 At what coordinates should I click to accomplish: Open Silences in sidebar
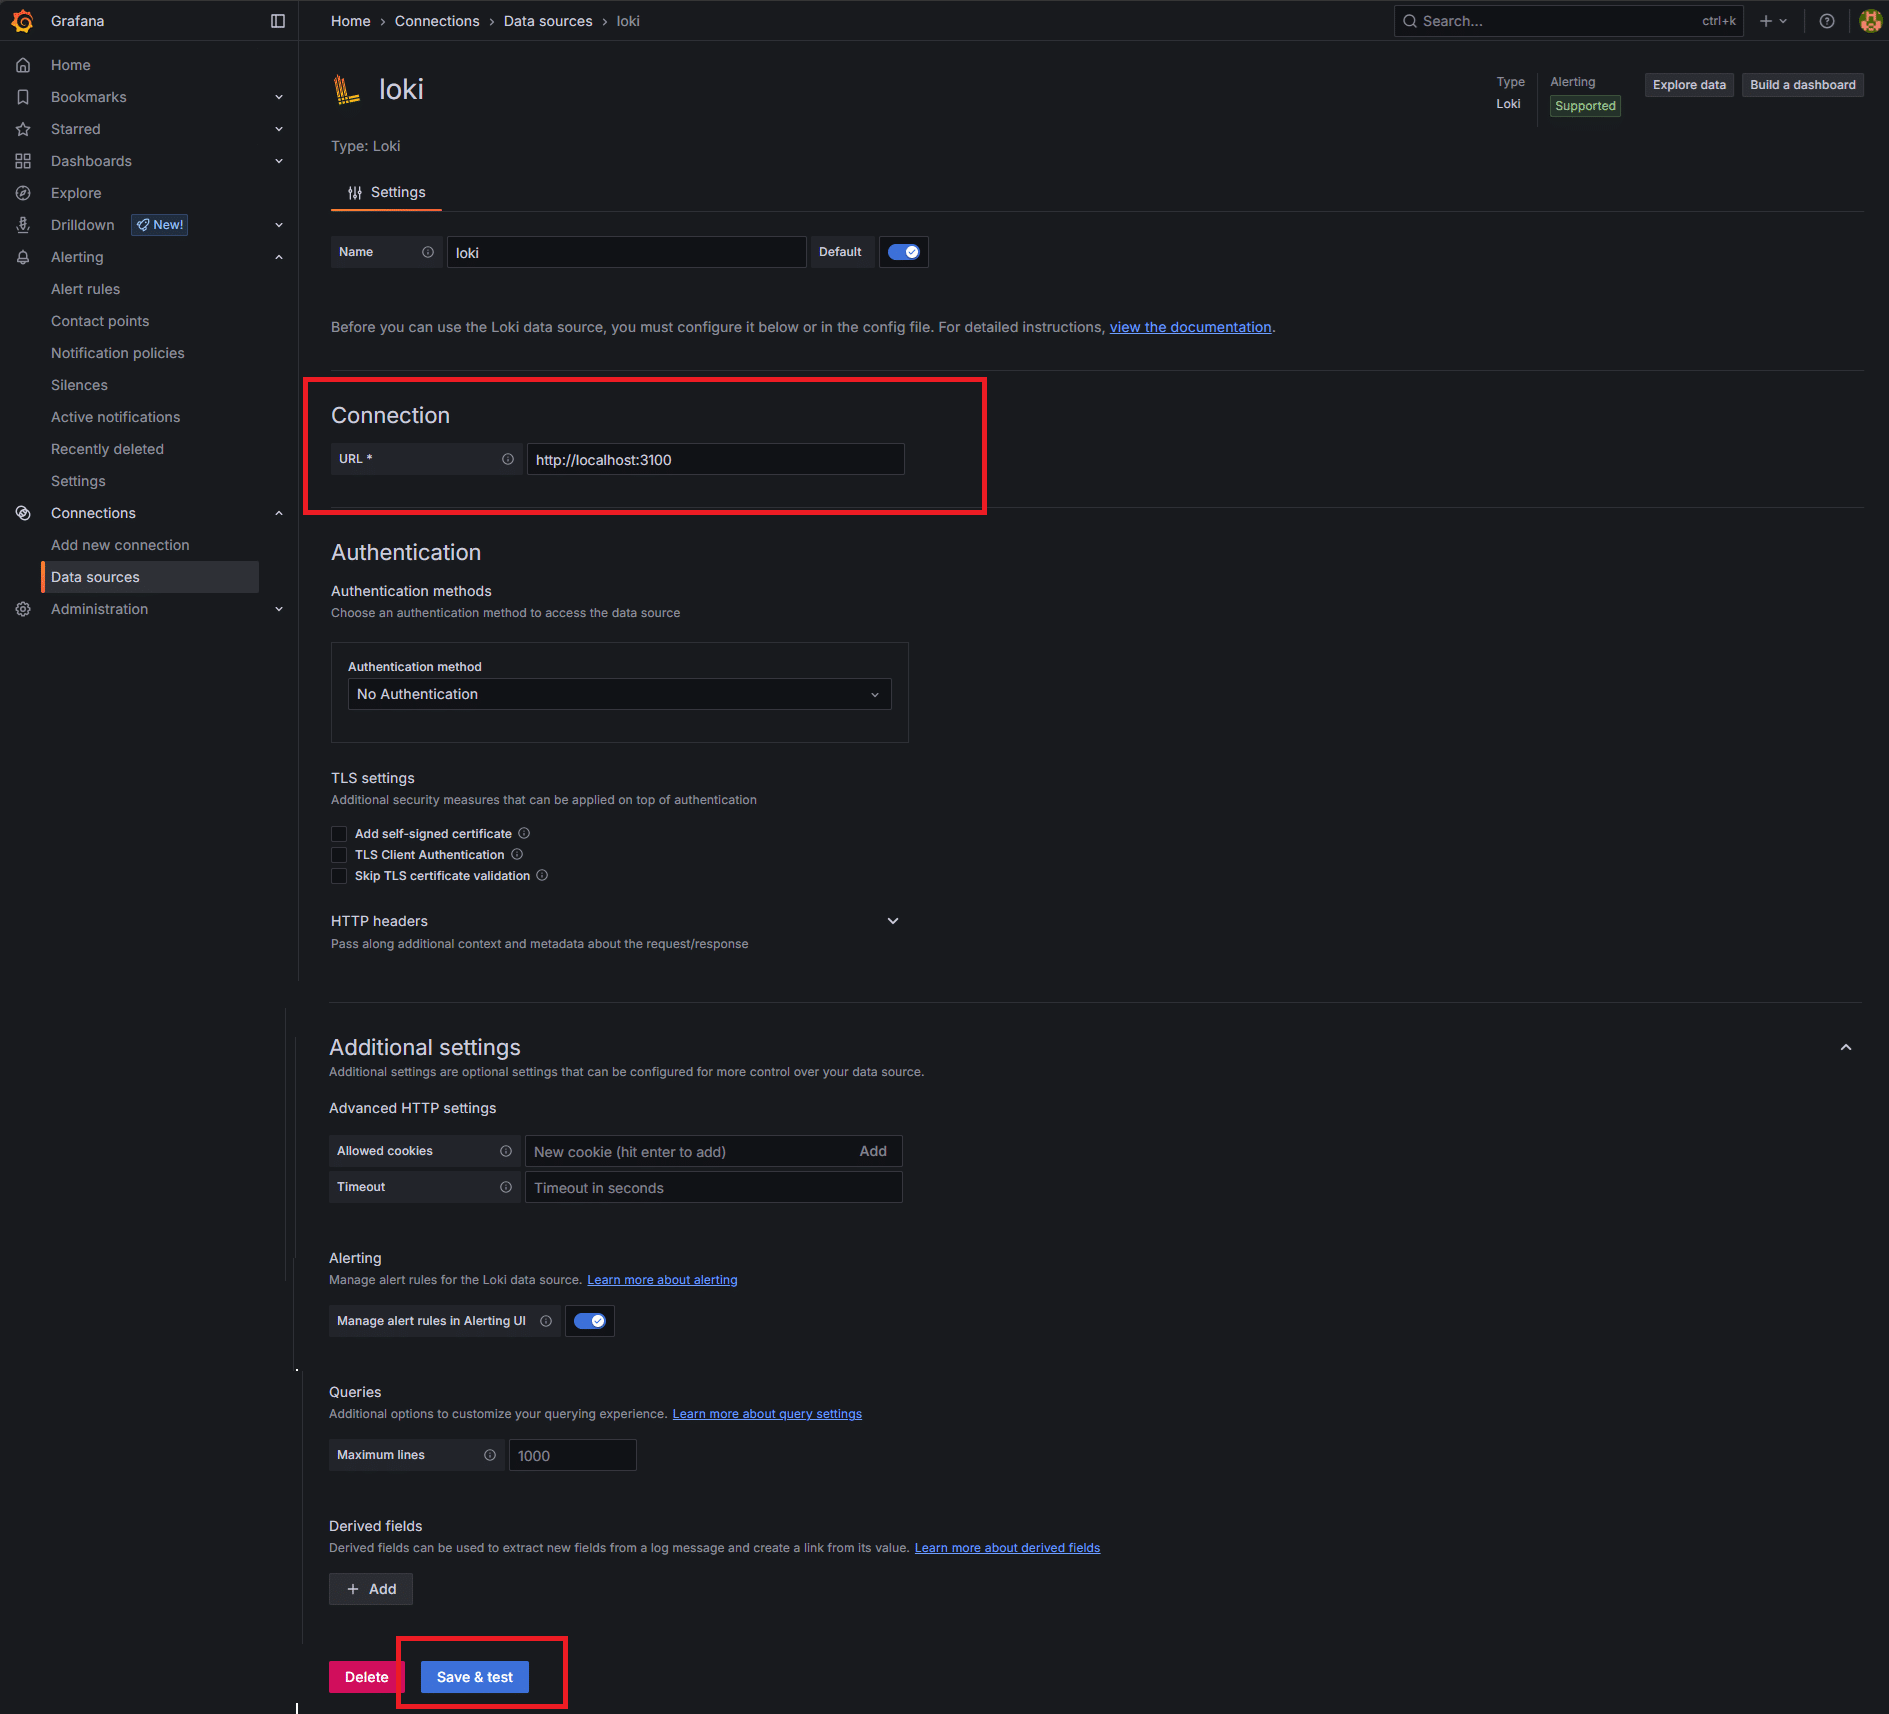pyautogui.click(x=79, y=385)
